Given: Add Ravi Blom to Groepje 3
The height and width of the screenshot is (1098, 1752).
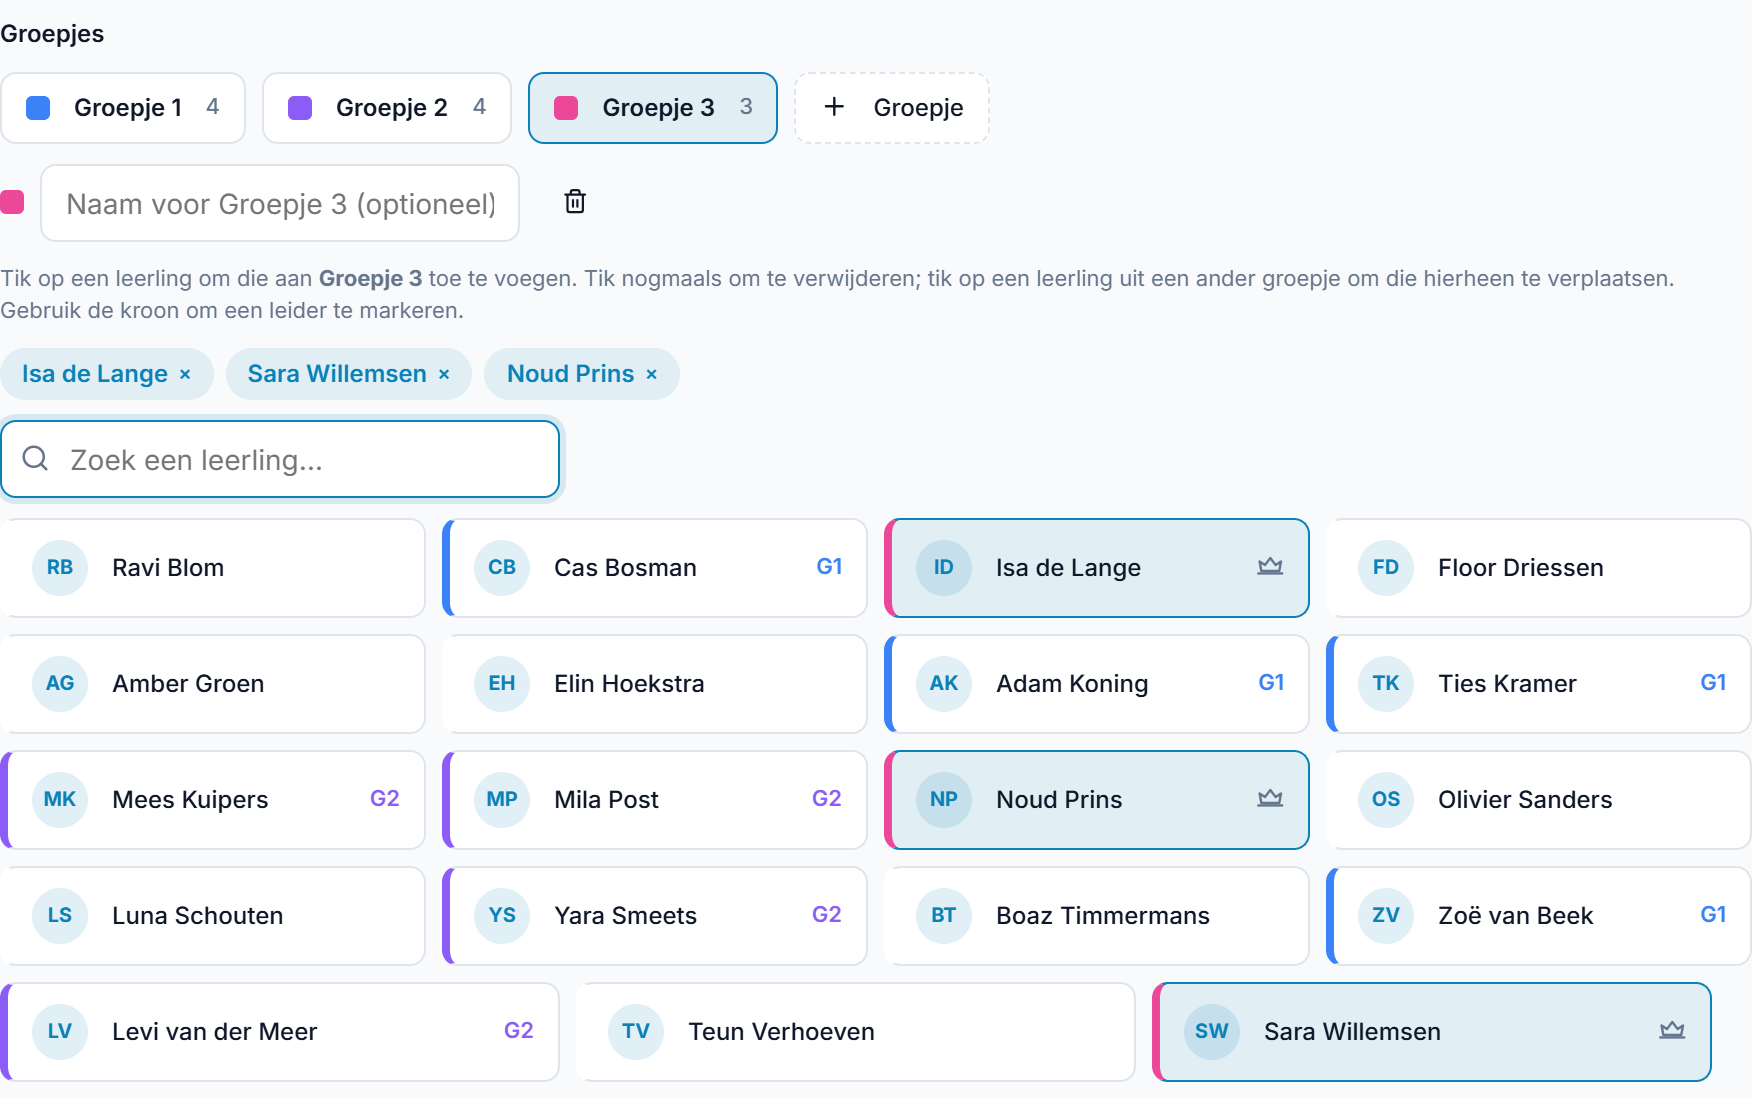Looking at the screenshot, I should 213,568.
